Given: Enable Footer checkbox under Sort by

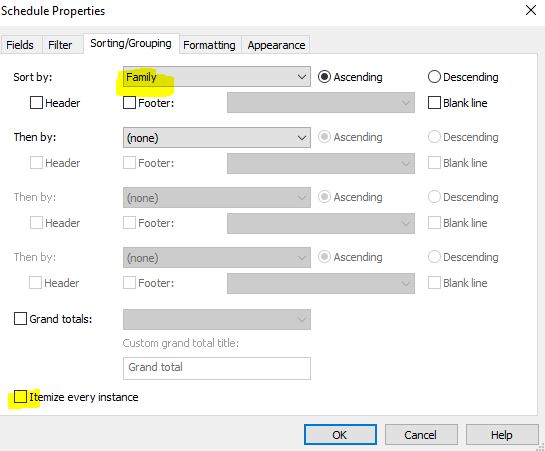Looking at the screenshot, I should [x=129, y=102].
